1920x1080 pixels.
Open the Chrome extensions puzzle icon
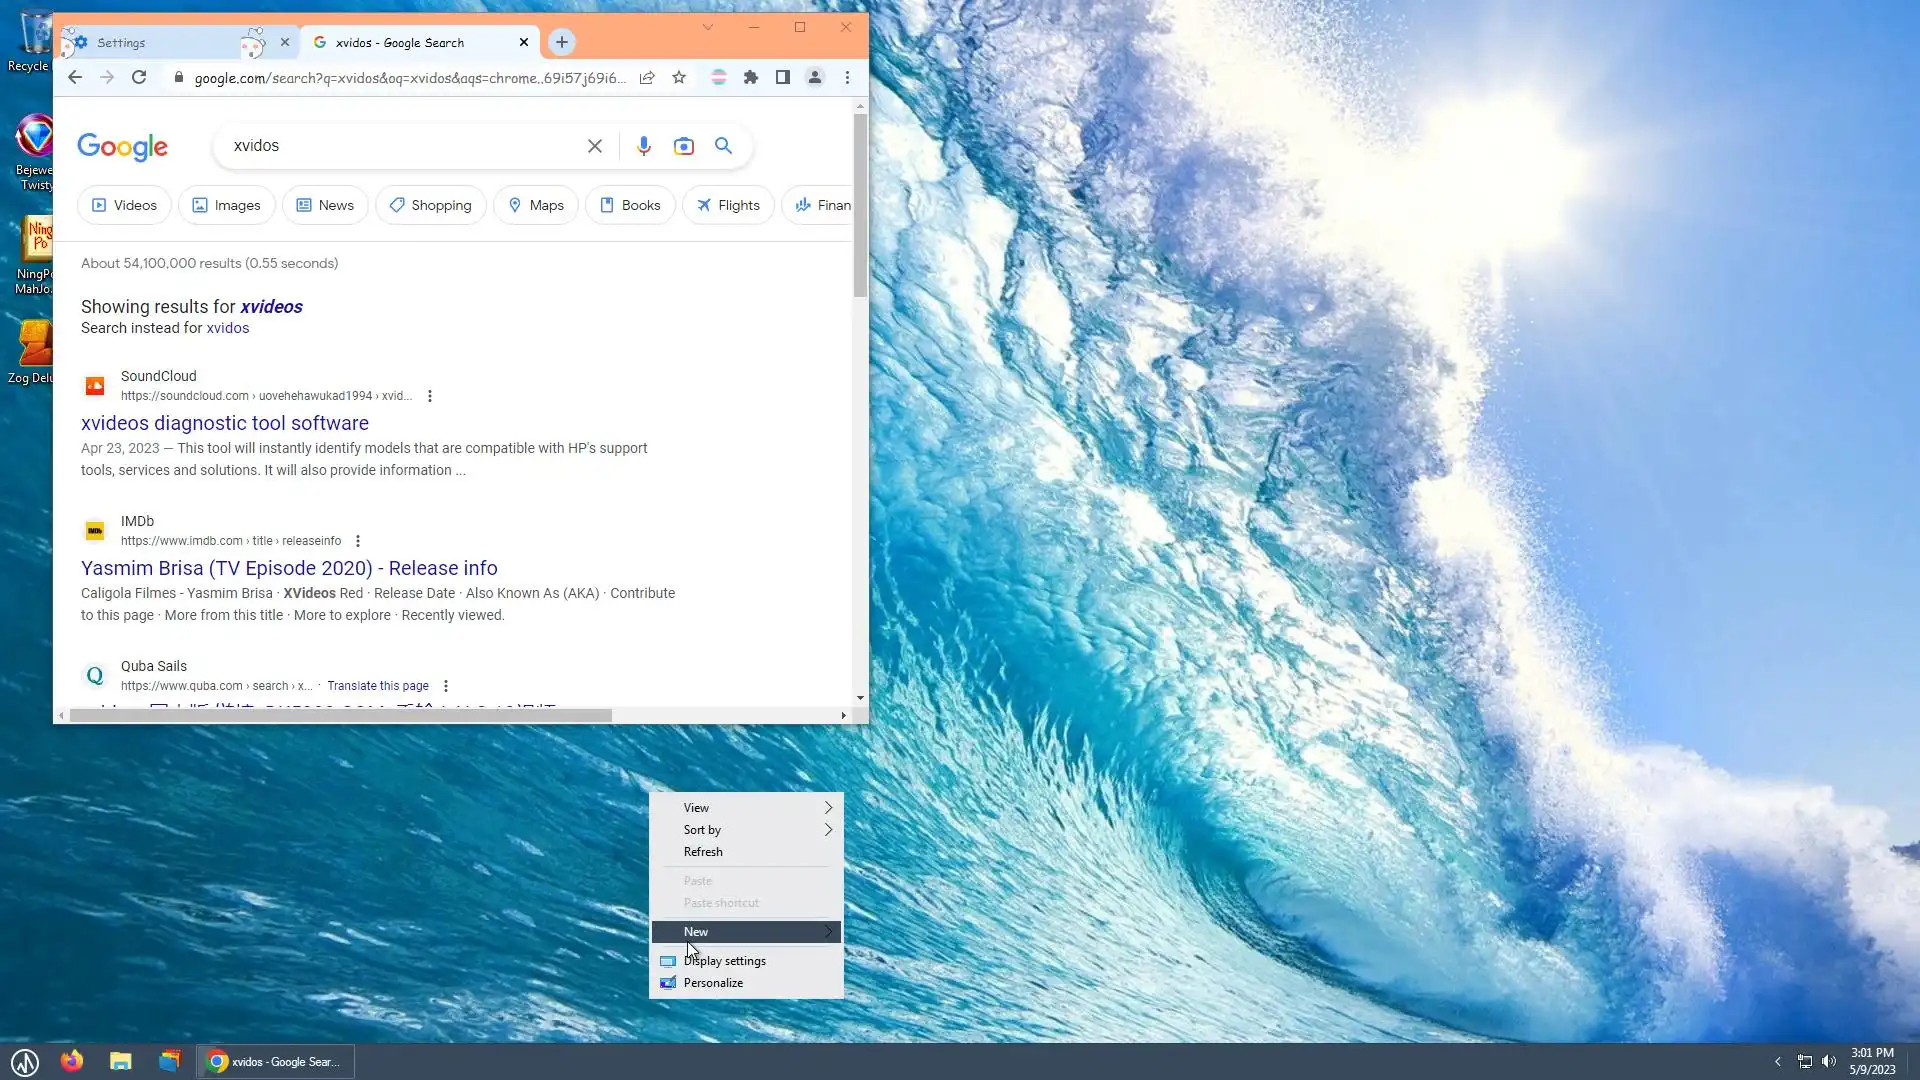pyautogui.click(x=751, y=77)
